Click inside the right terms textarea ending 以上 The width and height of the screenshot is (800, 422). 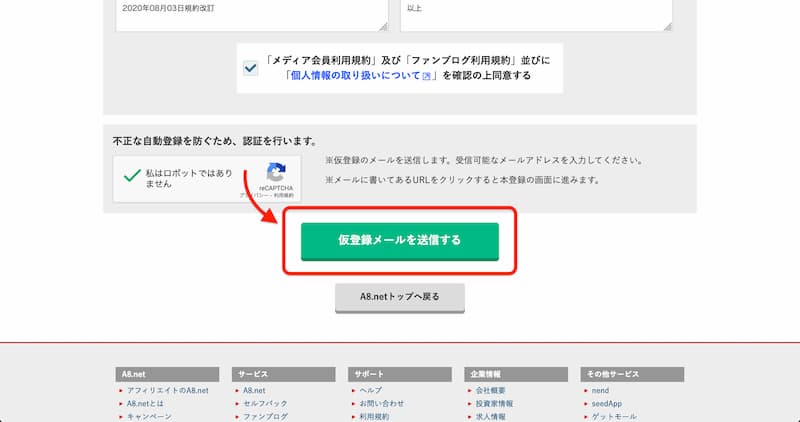point(536,15)
